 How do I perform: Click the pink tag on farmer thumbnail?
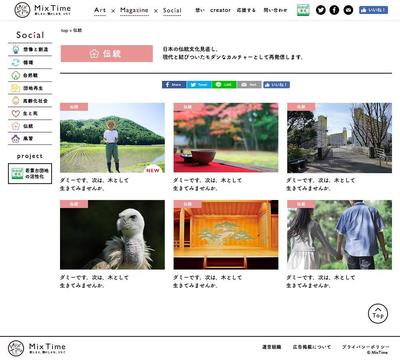pos(74,107)
